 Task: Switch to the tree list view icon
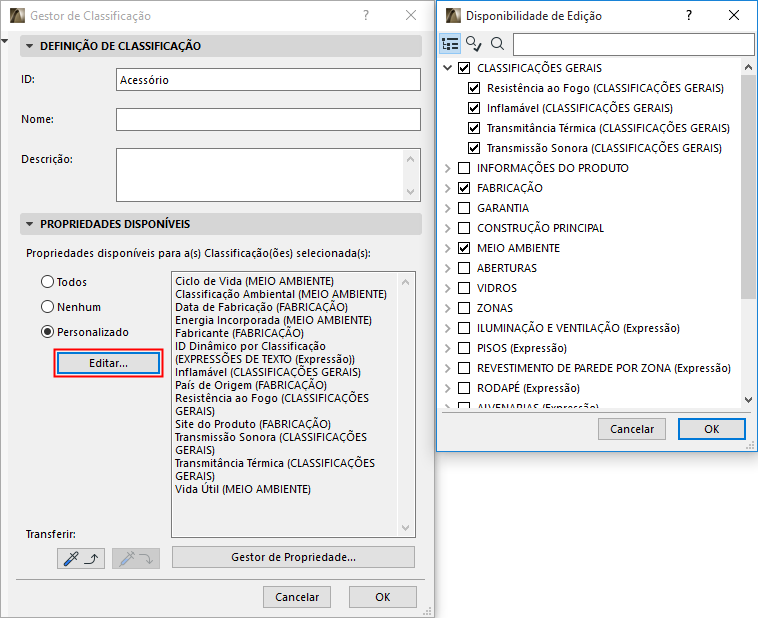pyautogui.click(x=450, y=44)
